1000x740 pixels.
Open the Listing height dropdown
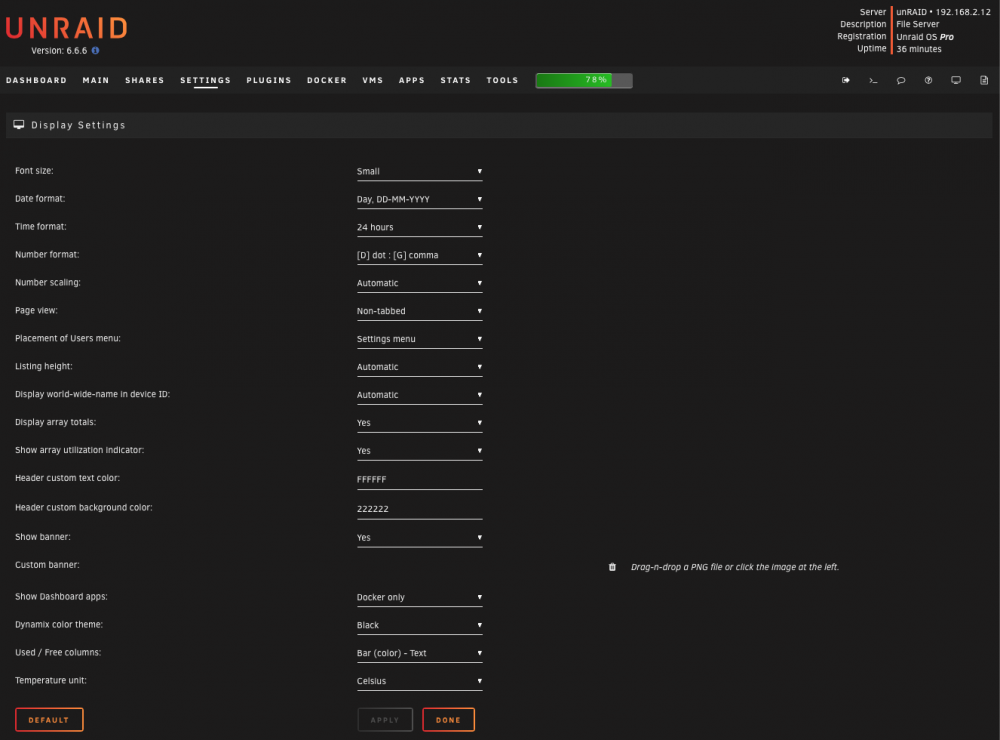[419, 367]
